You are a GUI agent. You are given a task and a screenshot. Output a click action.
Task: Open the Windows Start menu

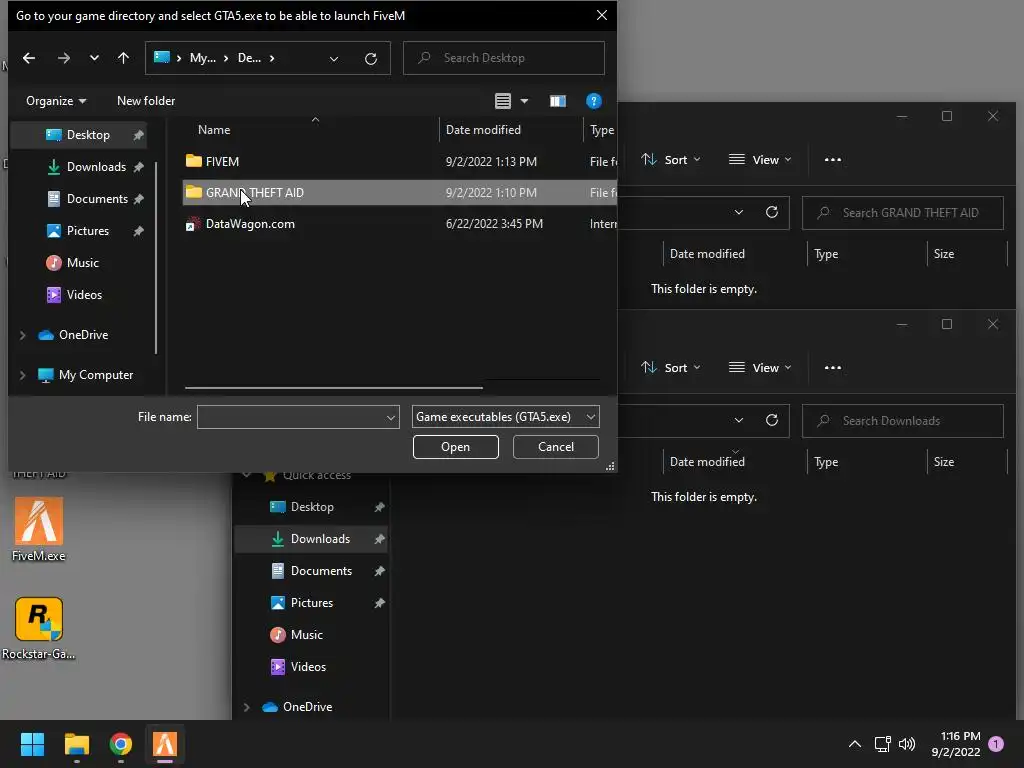tap(32, 744)
